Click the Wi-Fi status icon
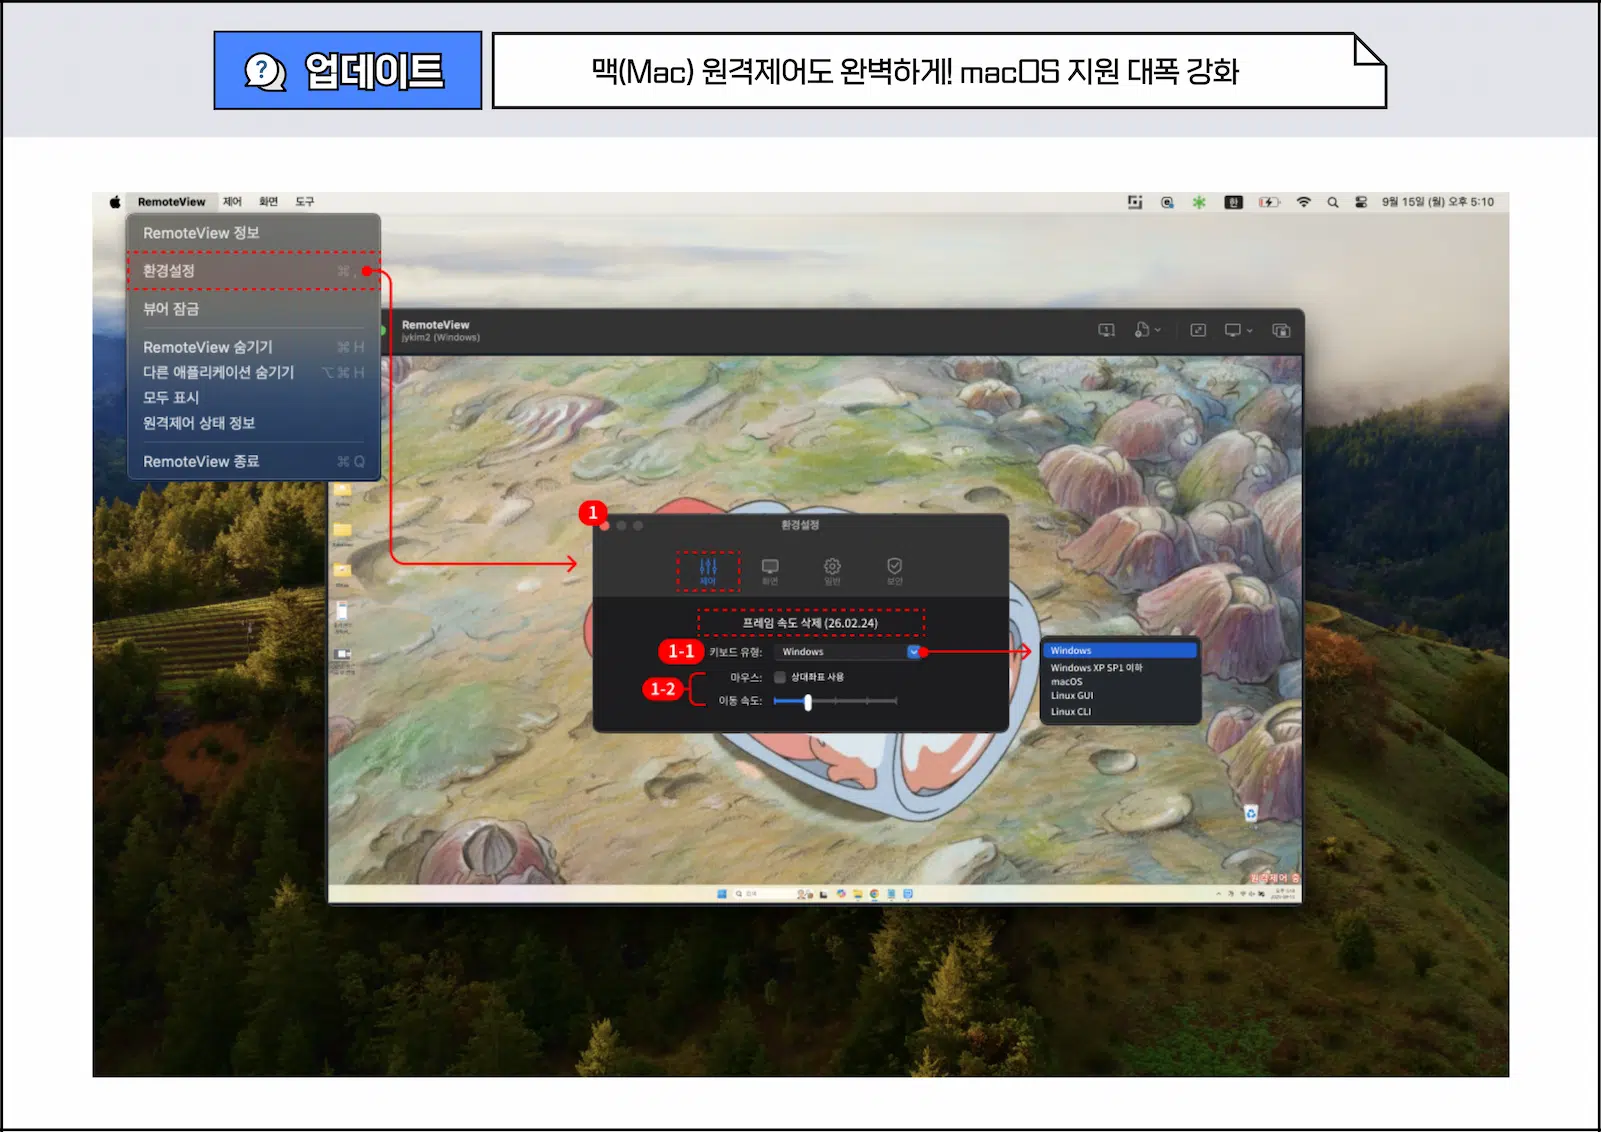The width and height of the screenshot is (1601, 1132). click(1302, 202)
